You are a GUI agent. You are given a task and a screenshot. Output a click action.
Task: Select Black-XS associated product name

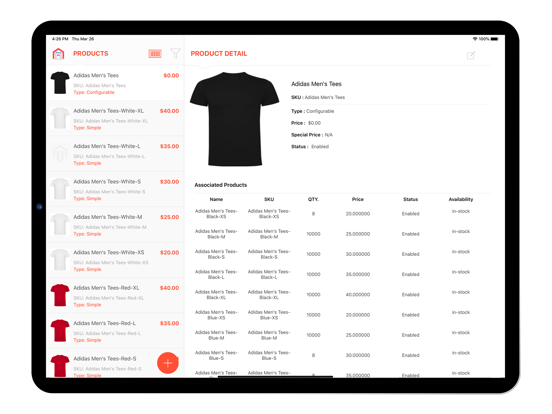click(x=216, y=214)
